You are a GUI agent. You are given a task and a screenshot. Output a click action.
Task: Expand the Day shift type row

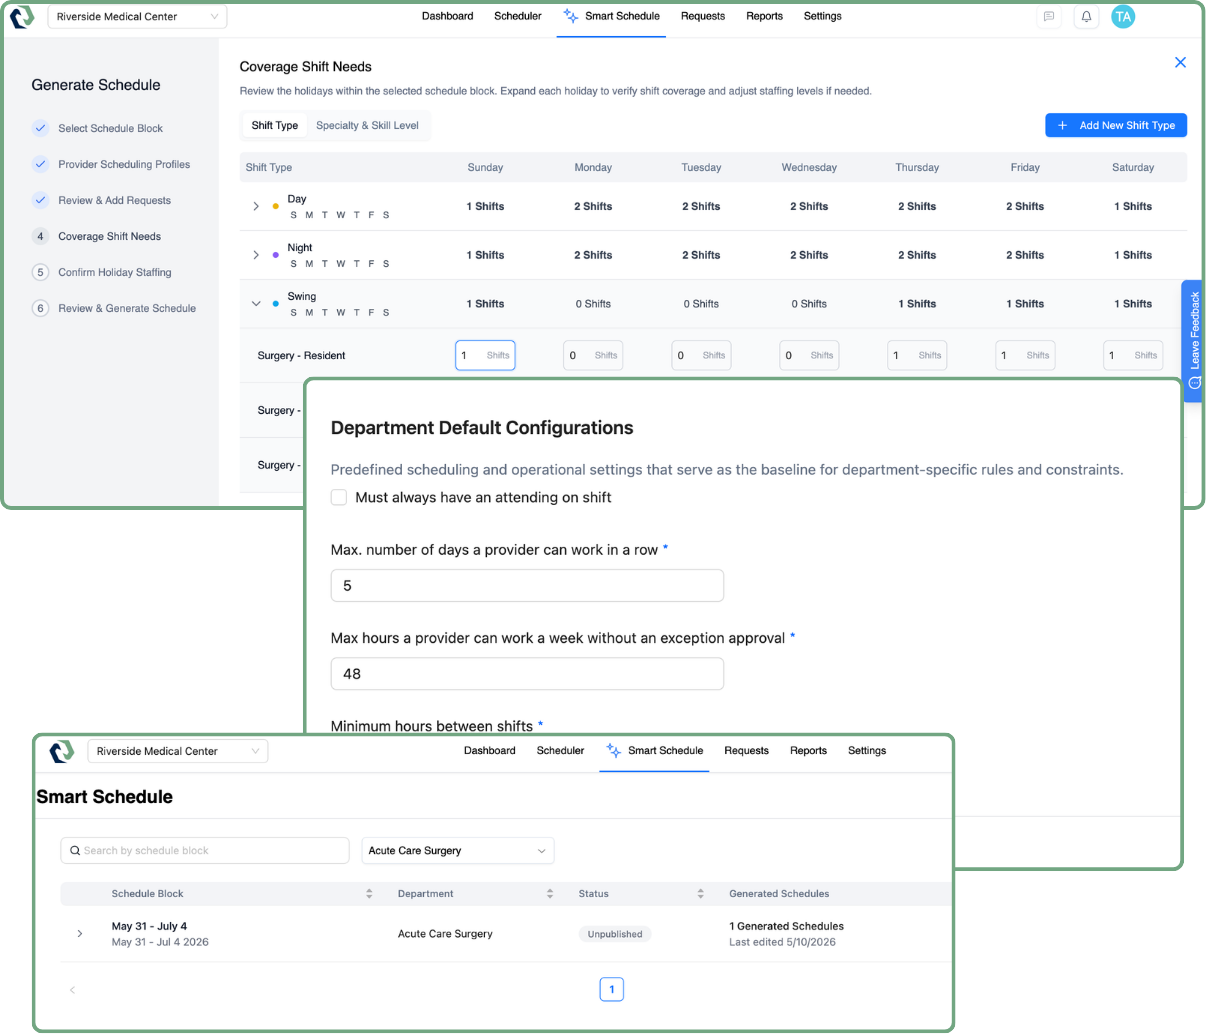tap(256, 206)
